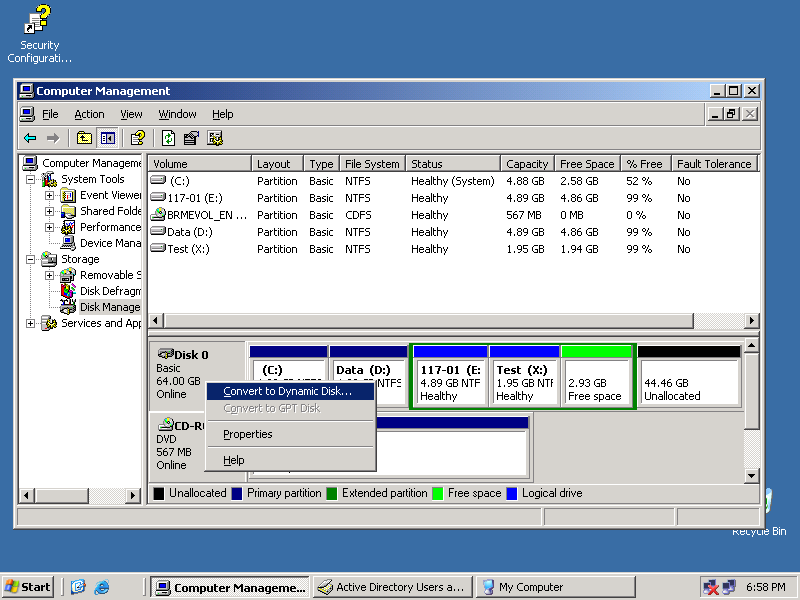Expand Services and Applications node

[x=31, y=323]
